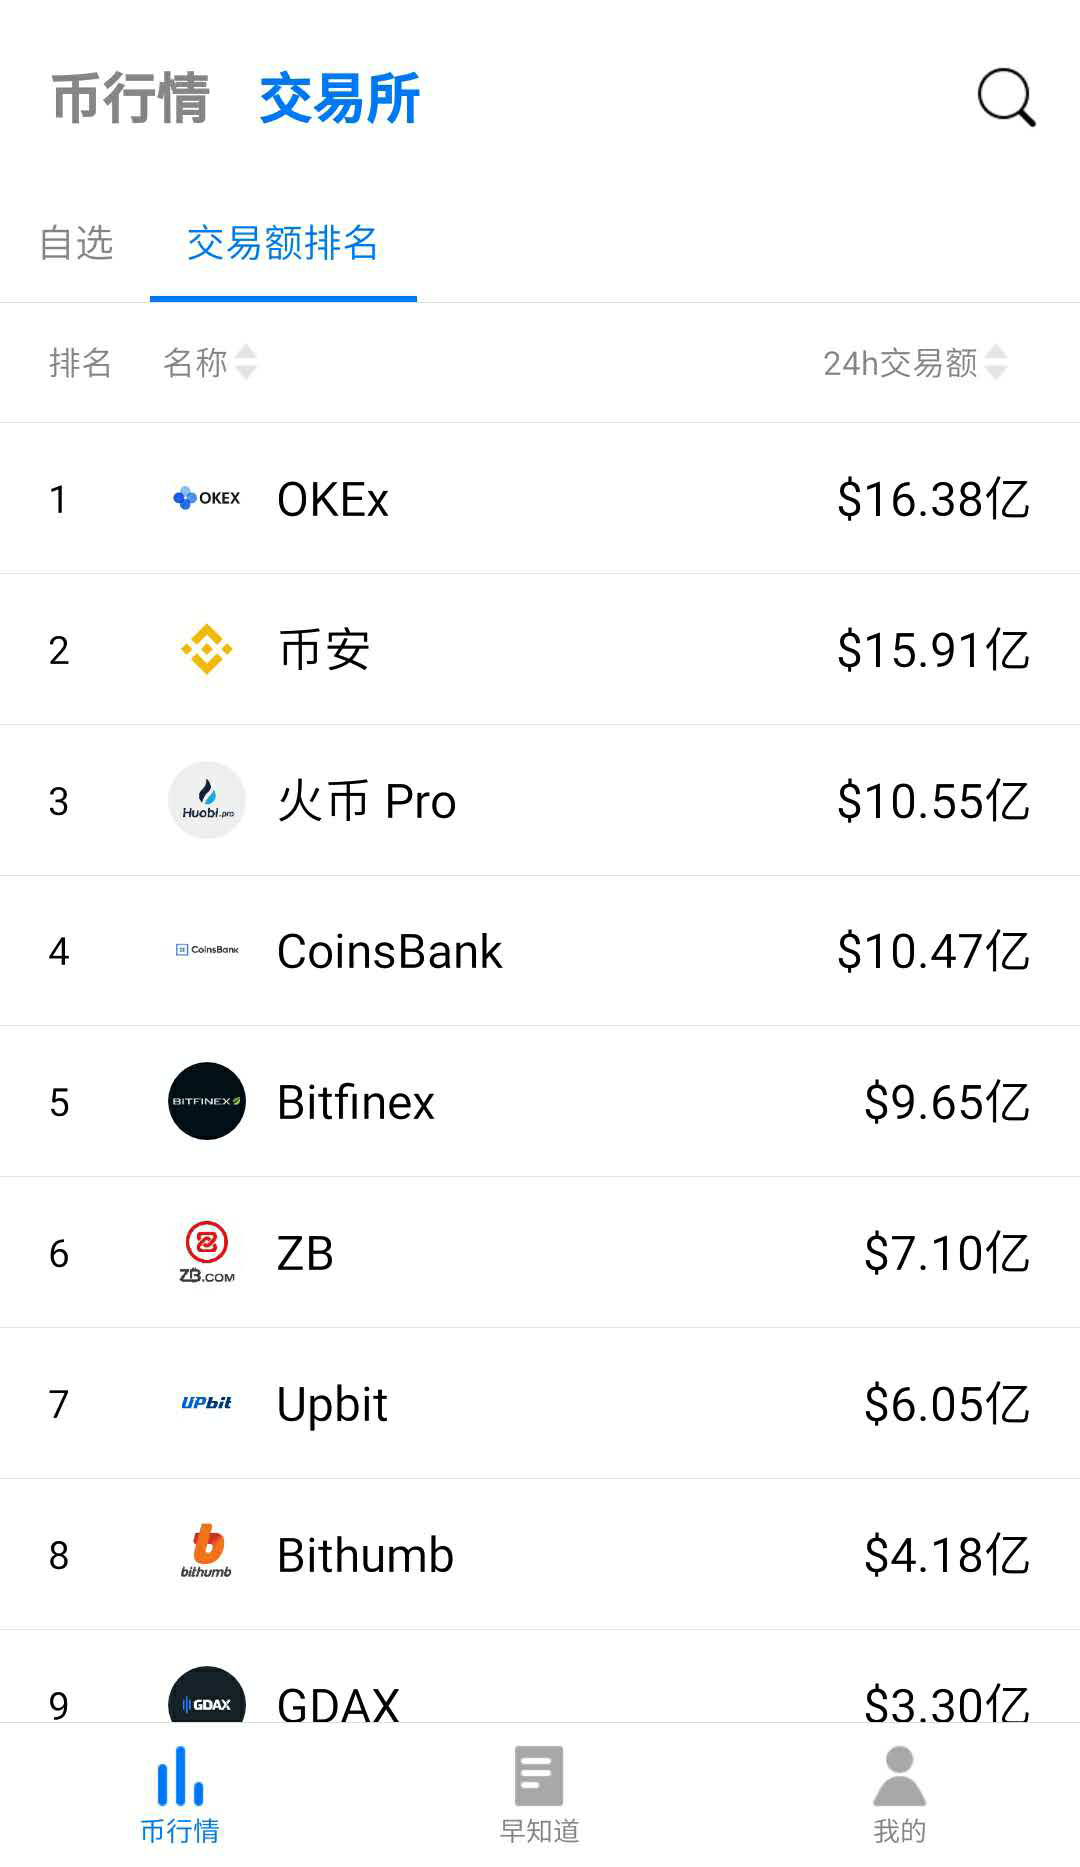Tap the ZB.com red logo
Viewport: 1080px width, 1867px height.
(x=207, y=1252)
